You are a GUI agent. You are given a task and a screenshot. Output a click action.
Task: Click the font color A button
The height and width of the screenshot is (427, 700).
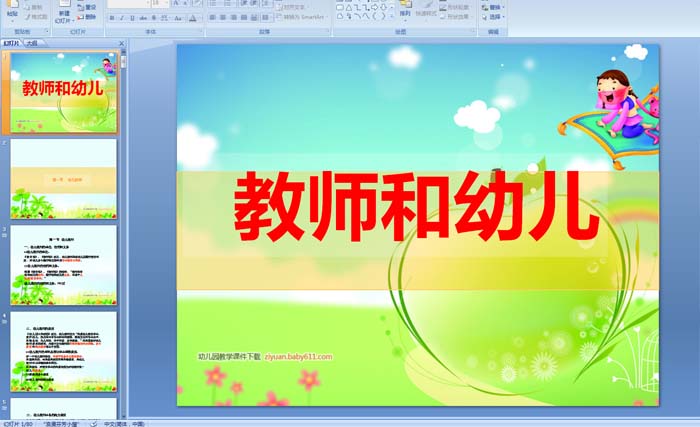(192, 18)
